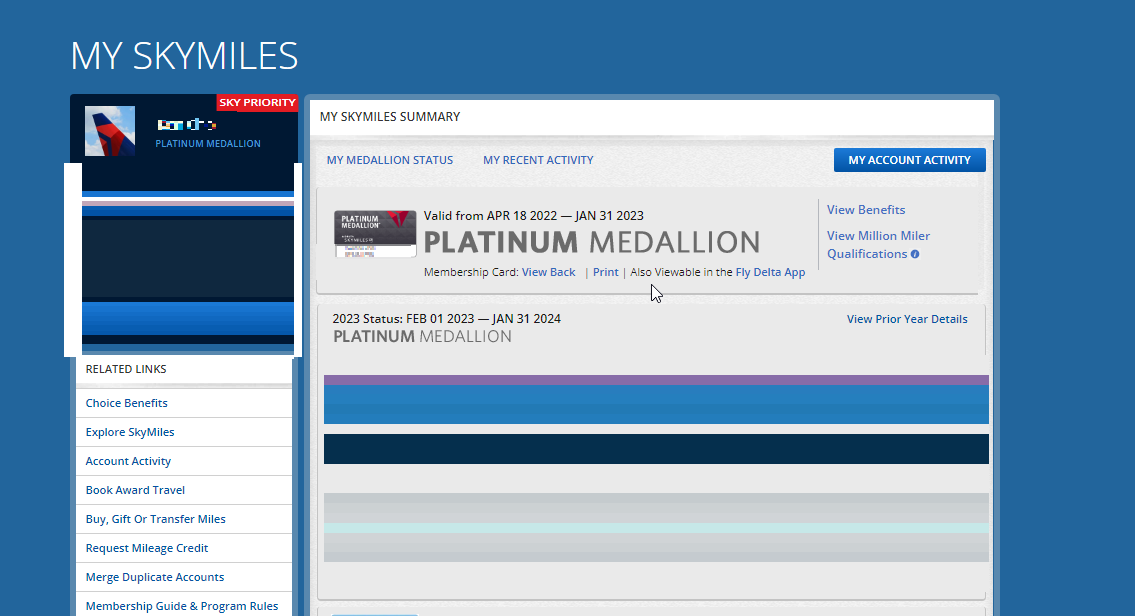Click View Back of membership card
1135x616 pixels.
tap(548, 272)
